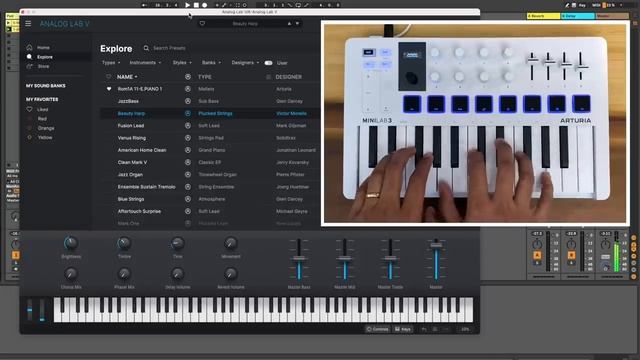Click the orange B button on the second return track
Image resolution: width=640 pixels, height=360 pixels.
pos(571,256)
